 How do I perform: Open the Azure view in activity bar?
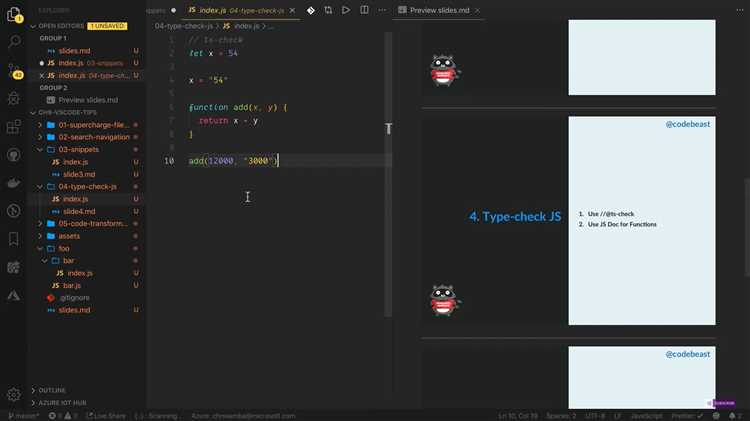point(14,296)
